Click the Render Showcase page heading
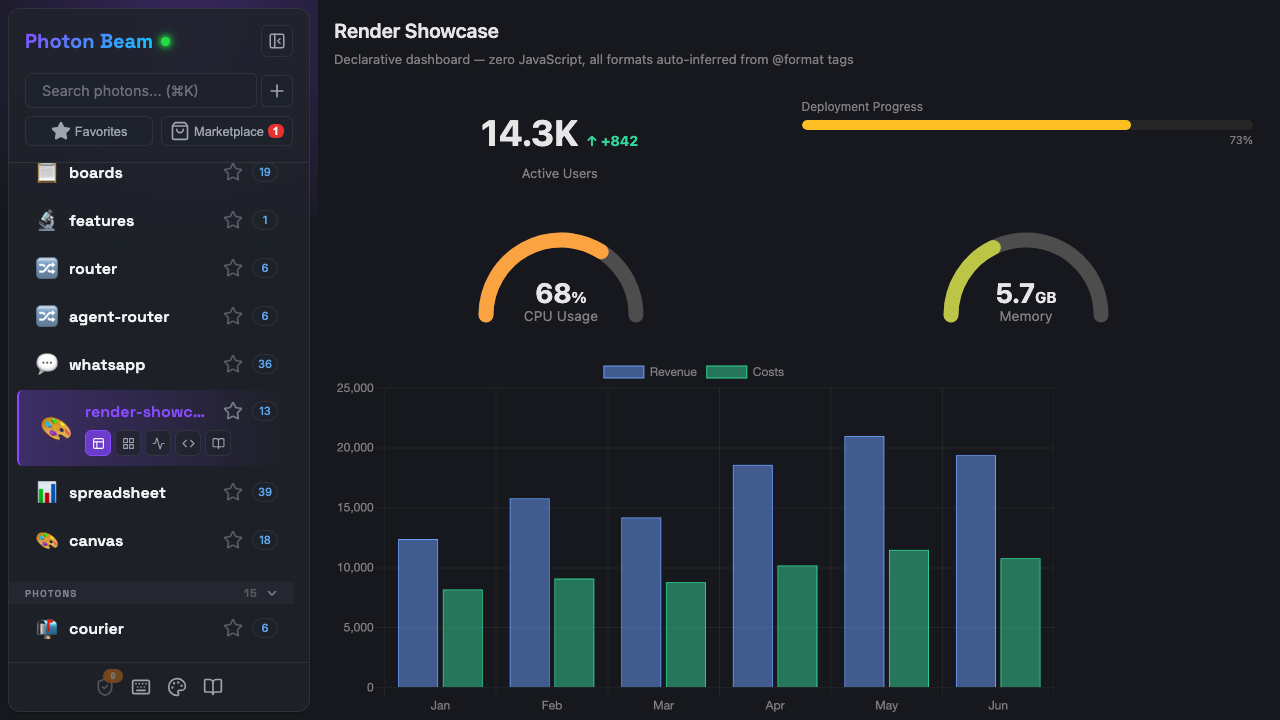 [416, 32]
